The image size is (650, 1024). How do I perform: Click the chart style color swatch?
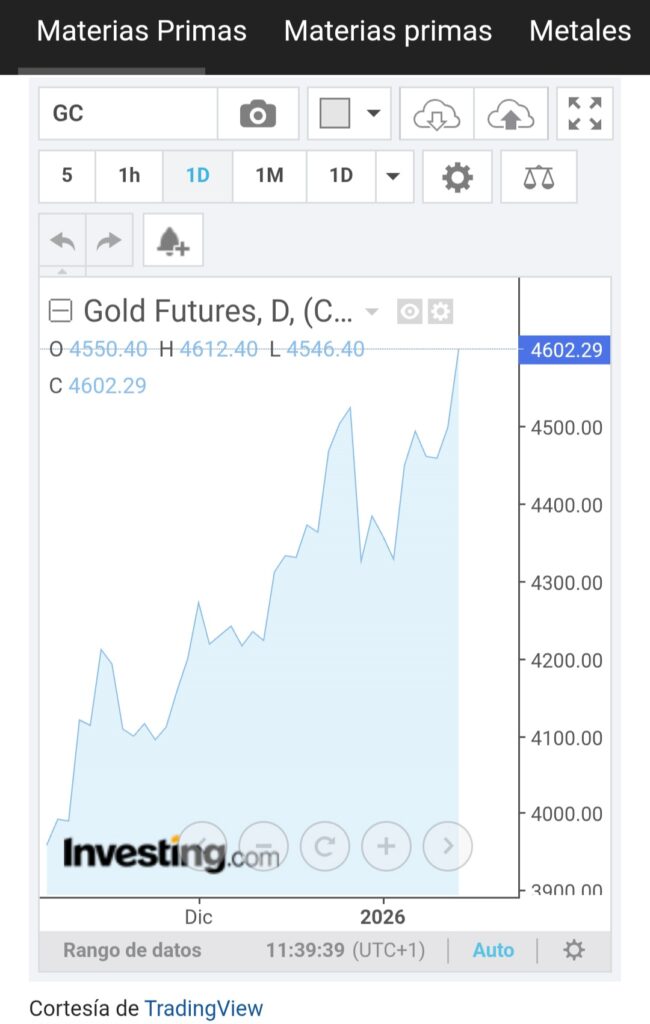point(335,114)
